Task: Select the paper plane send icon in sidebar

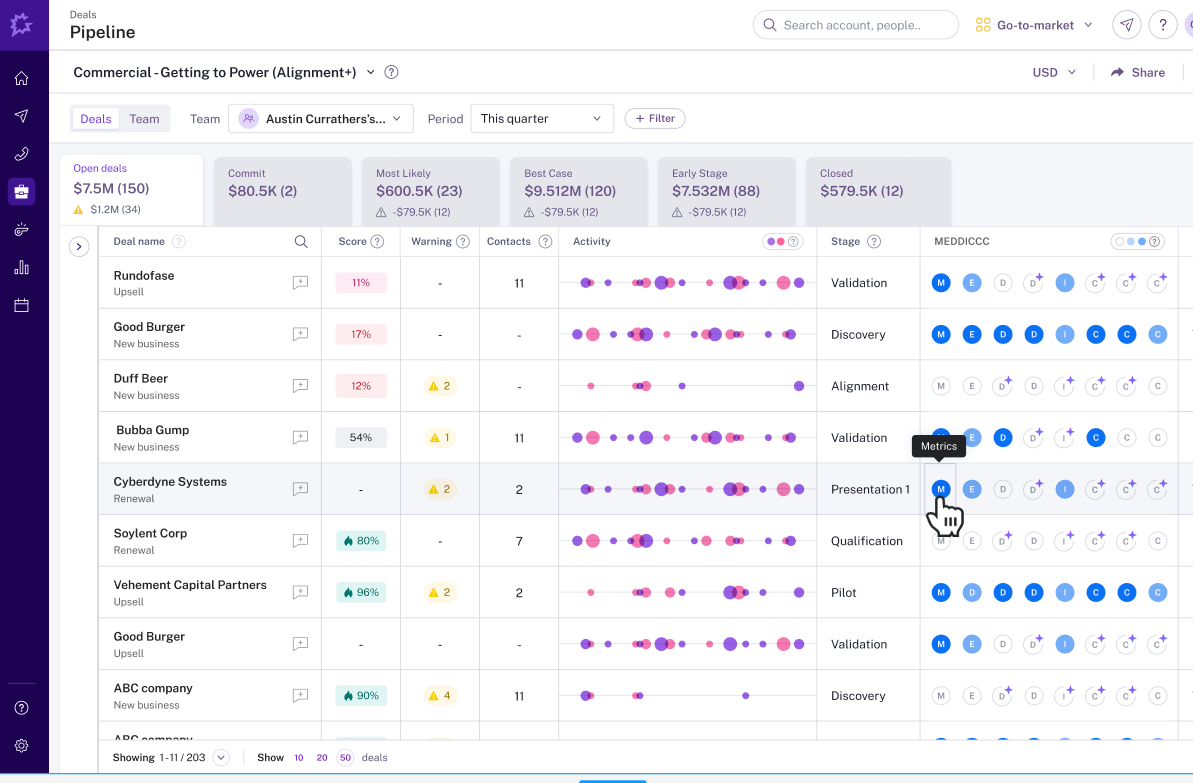Action: (22, 115)
